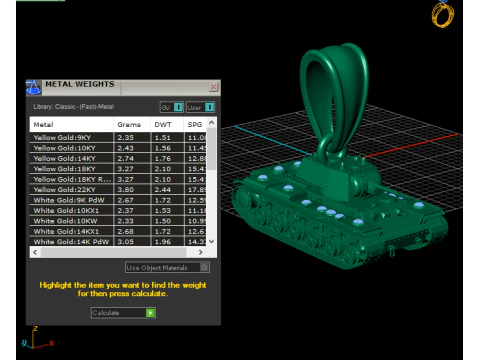Select the Yellow Gold:14KY row
The height and width of the screenshot is (360, 480).
118,158
